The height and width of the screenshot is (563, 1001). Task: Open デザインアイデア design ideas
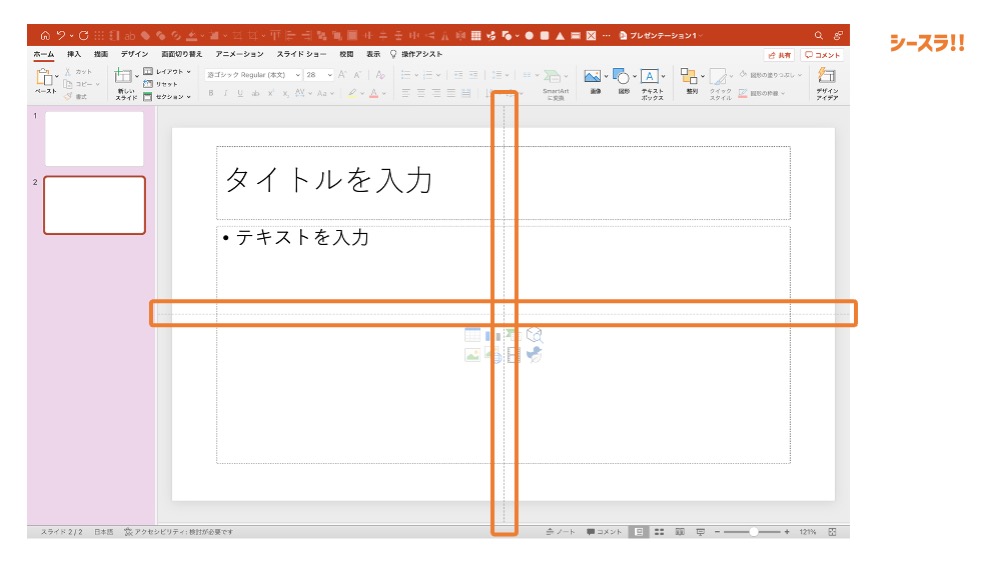pos(827,78)
